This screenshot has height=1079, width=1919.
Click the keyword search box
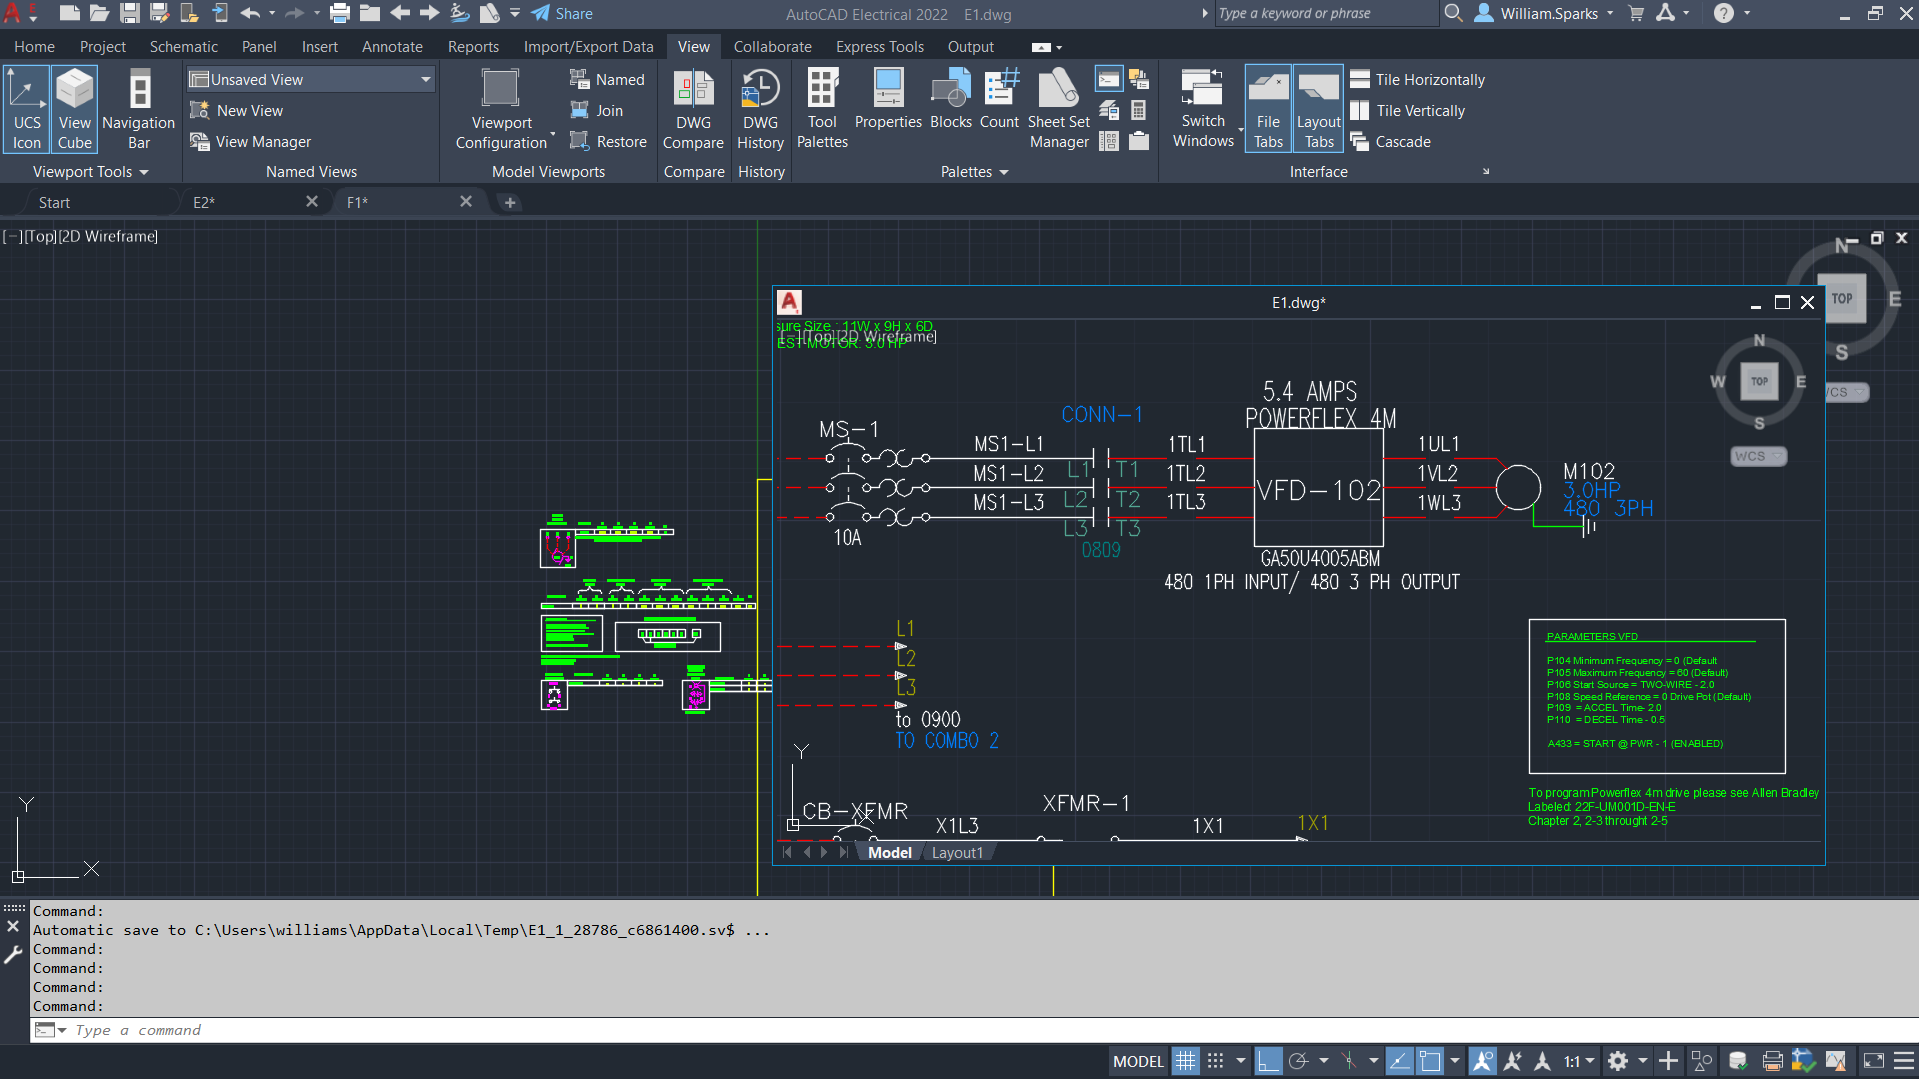click(1325, 13)
